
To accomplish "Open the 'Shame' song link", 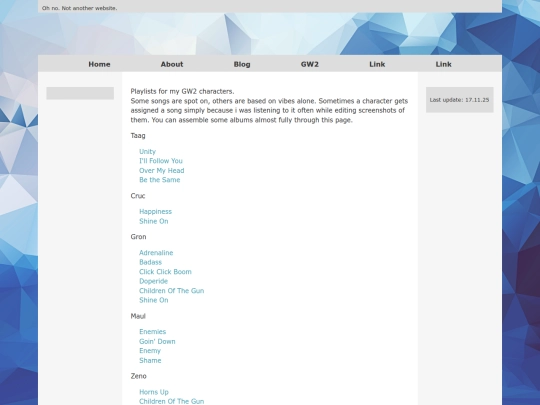I will [x=150, y=360].
